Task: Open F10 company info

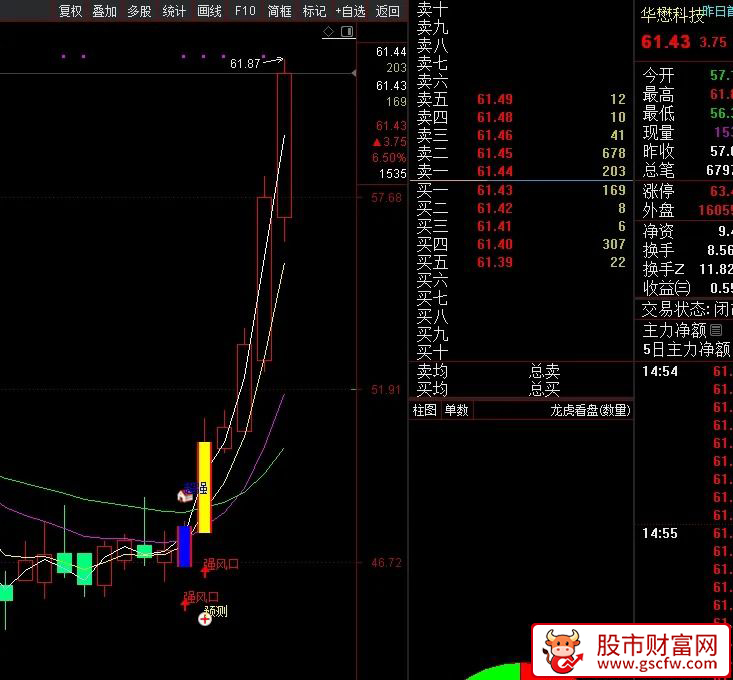Action: click(245, 11)
